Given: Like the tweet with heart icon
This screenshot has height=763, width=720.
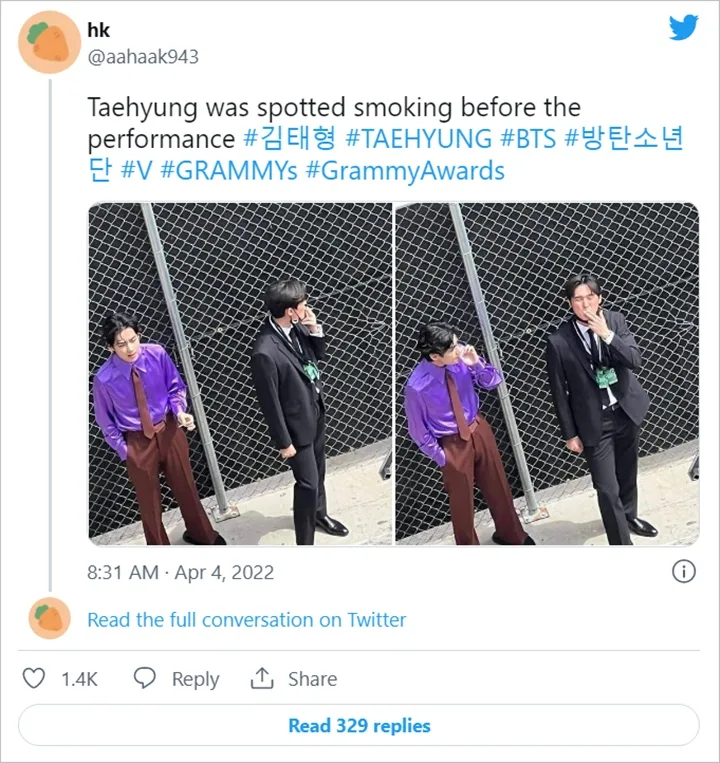Looking at the screenshot, I should pyautogui.click(x=34, y=678).
